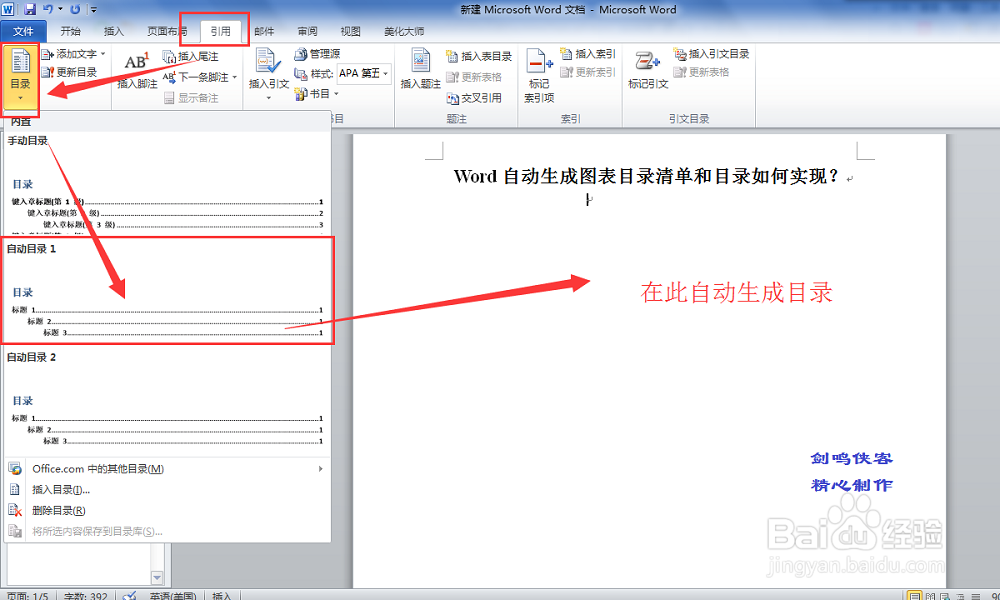Viewport: 1000px width, 600px height.
Task: Open 管理源 (Manage Sources)
Action: pos(317,54)
